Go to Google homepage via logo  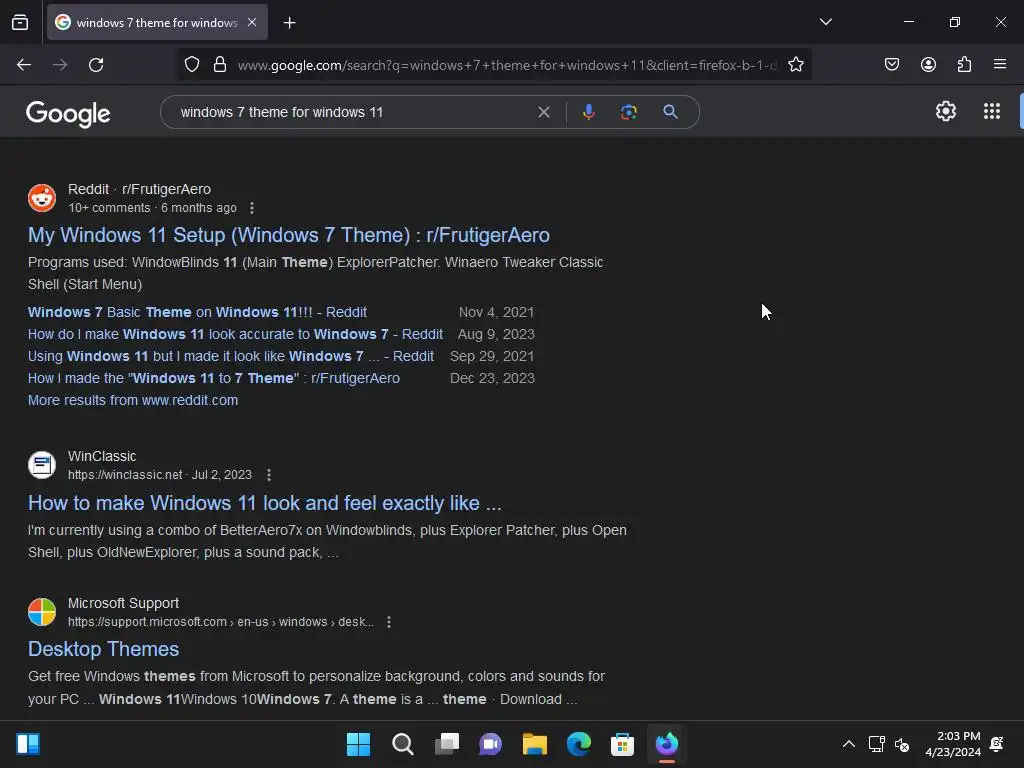tap(68, 114)
